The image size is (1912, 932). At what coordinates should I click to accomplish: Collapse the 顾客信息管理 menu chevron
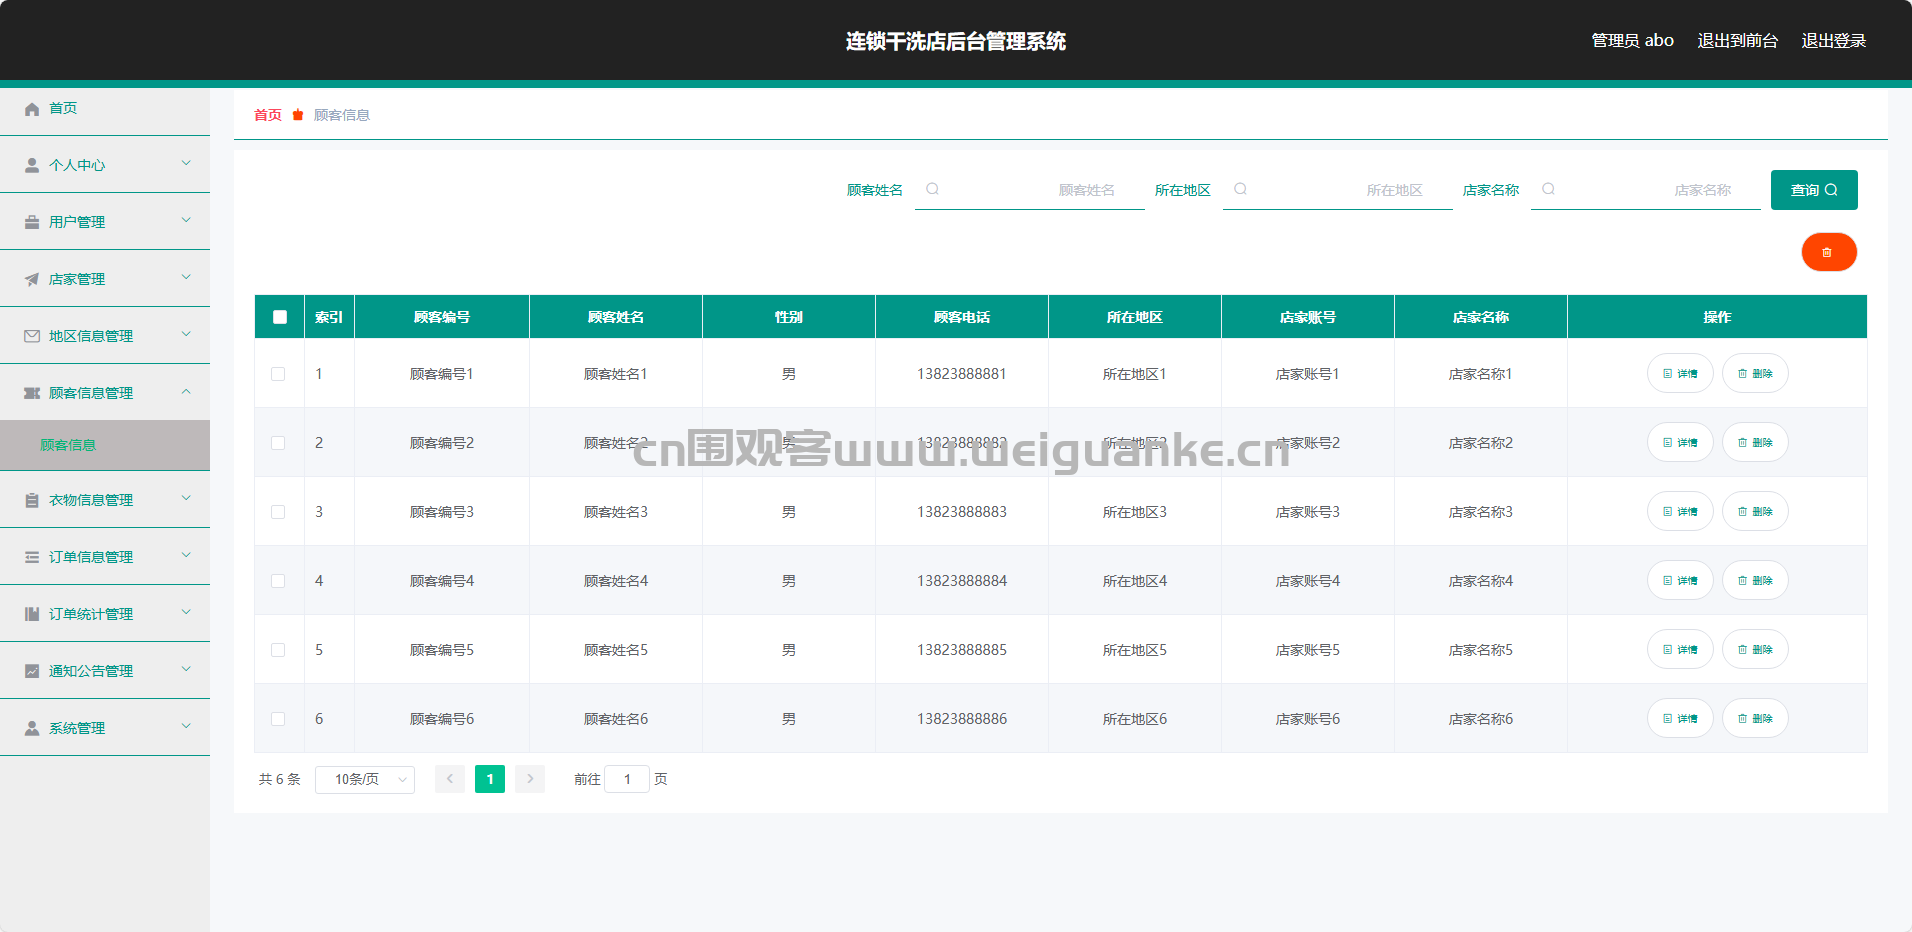[x=186, y=392]
